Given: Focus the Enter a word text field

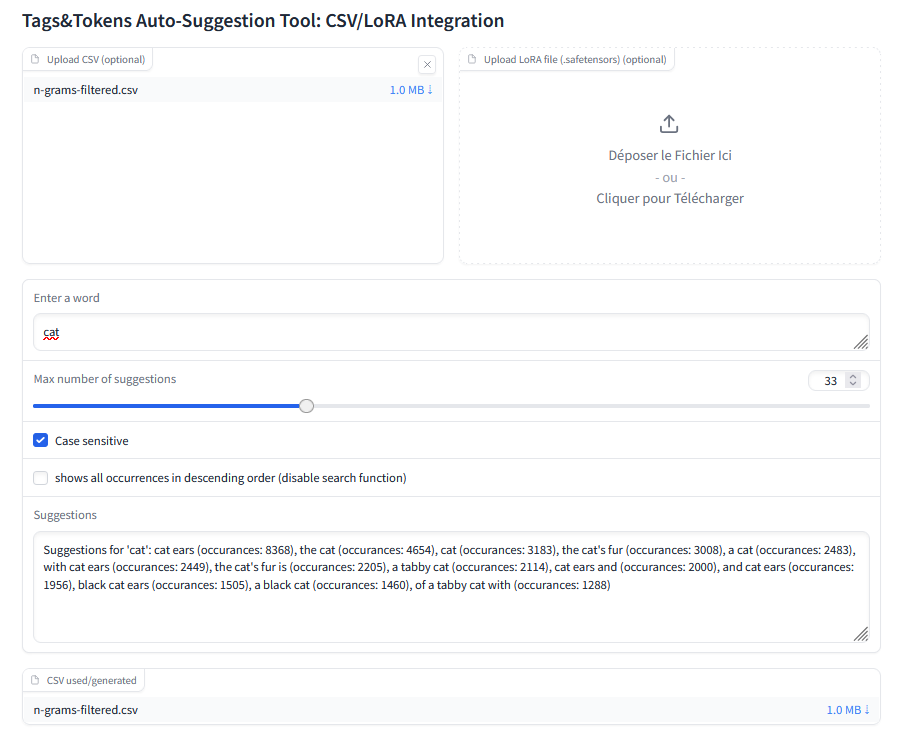Looking at the screenshot, I should tap(450, 333).
